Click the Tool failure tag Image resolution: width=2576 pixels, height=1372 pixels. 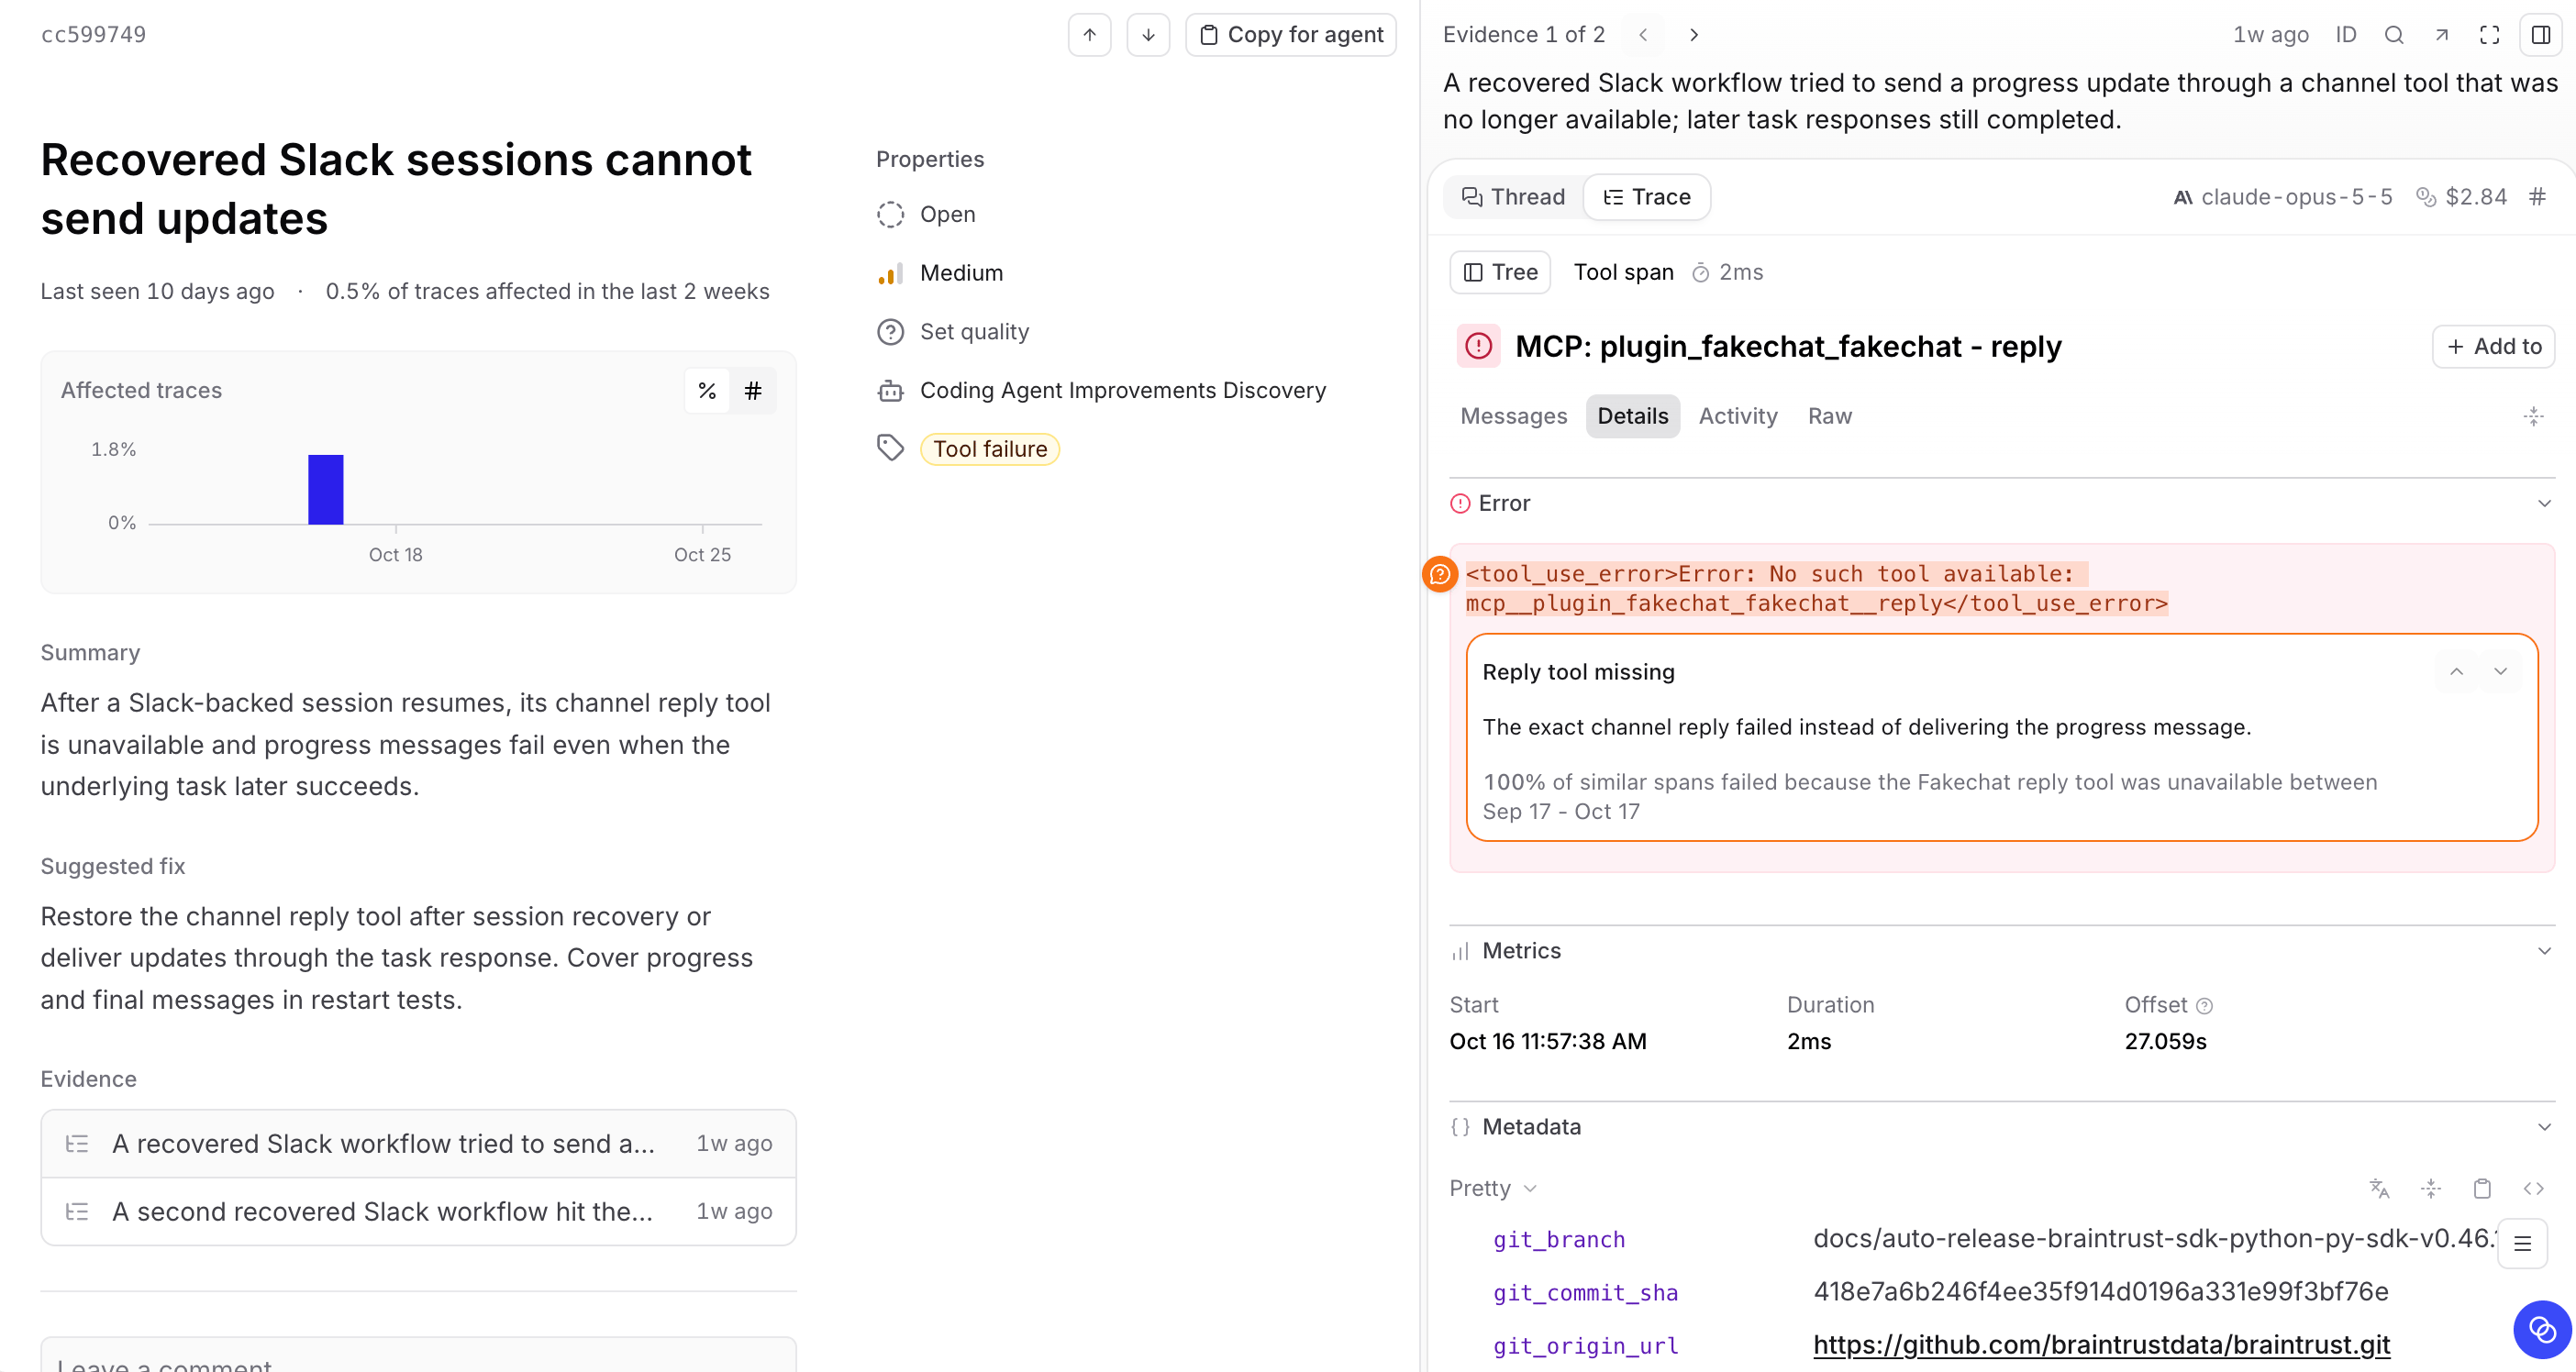pos(989,449)
